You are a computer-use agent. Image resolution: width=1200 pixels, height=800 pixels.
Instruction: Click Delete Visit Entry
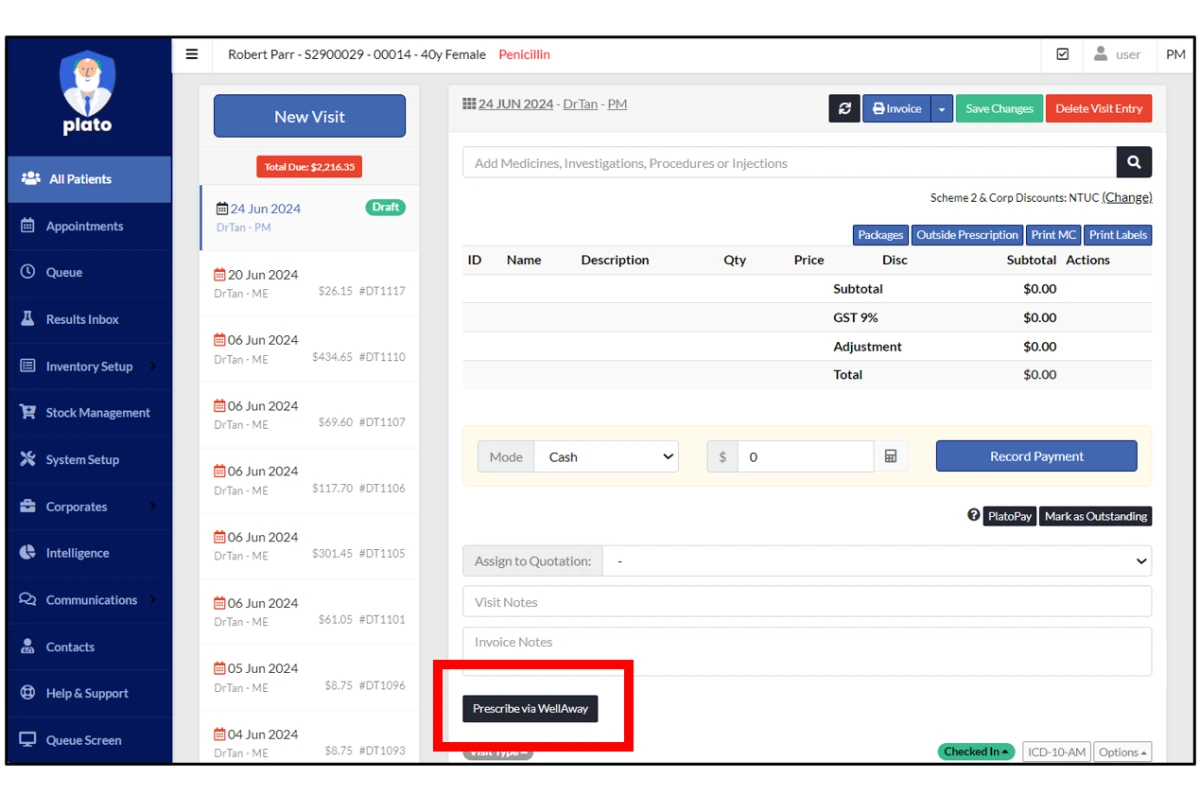pos(1099,109)
